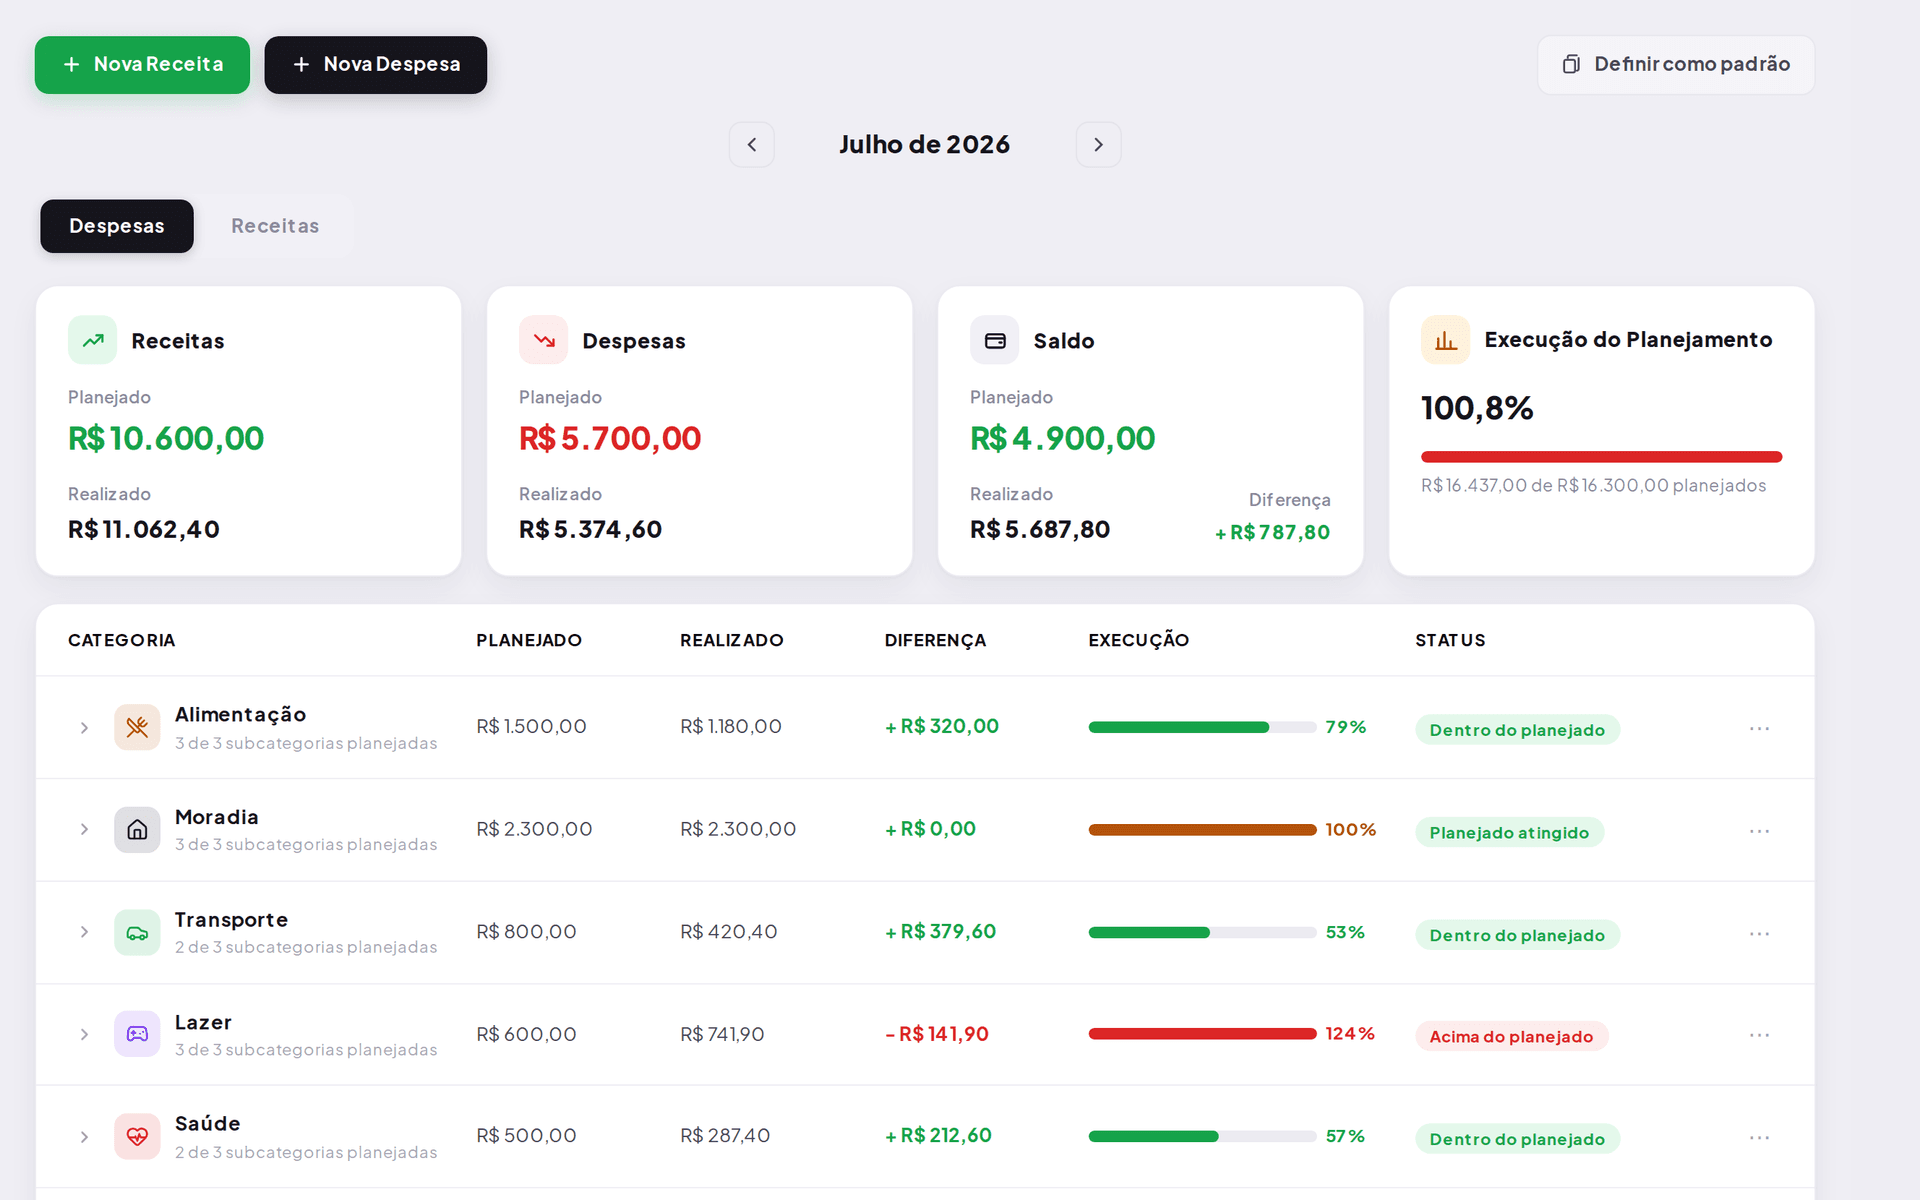Click the Planejado atingido status badge

(x=1509, y=832)
